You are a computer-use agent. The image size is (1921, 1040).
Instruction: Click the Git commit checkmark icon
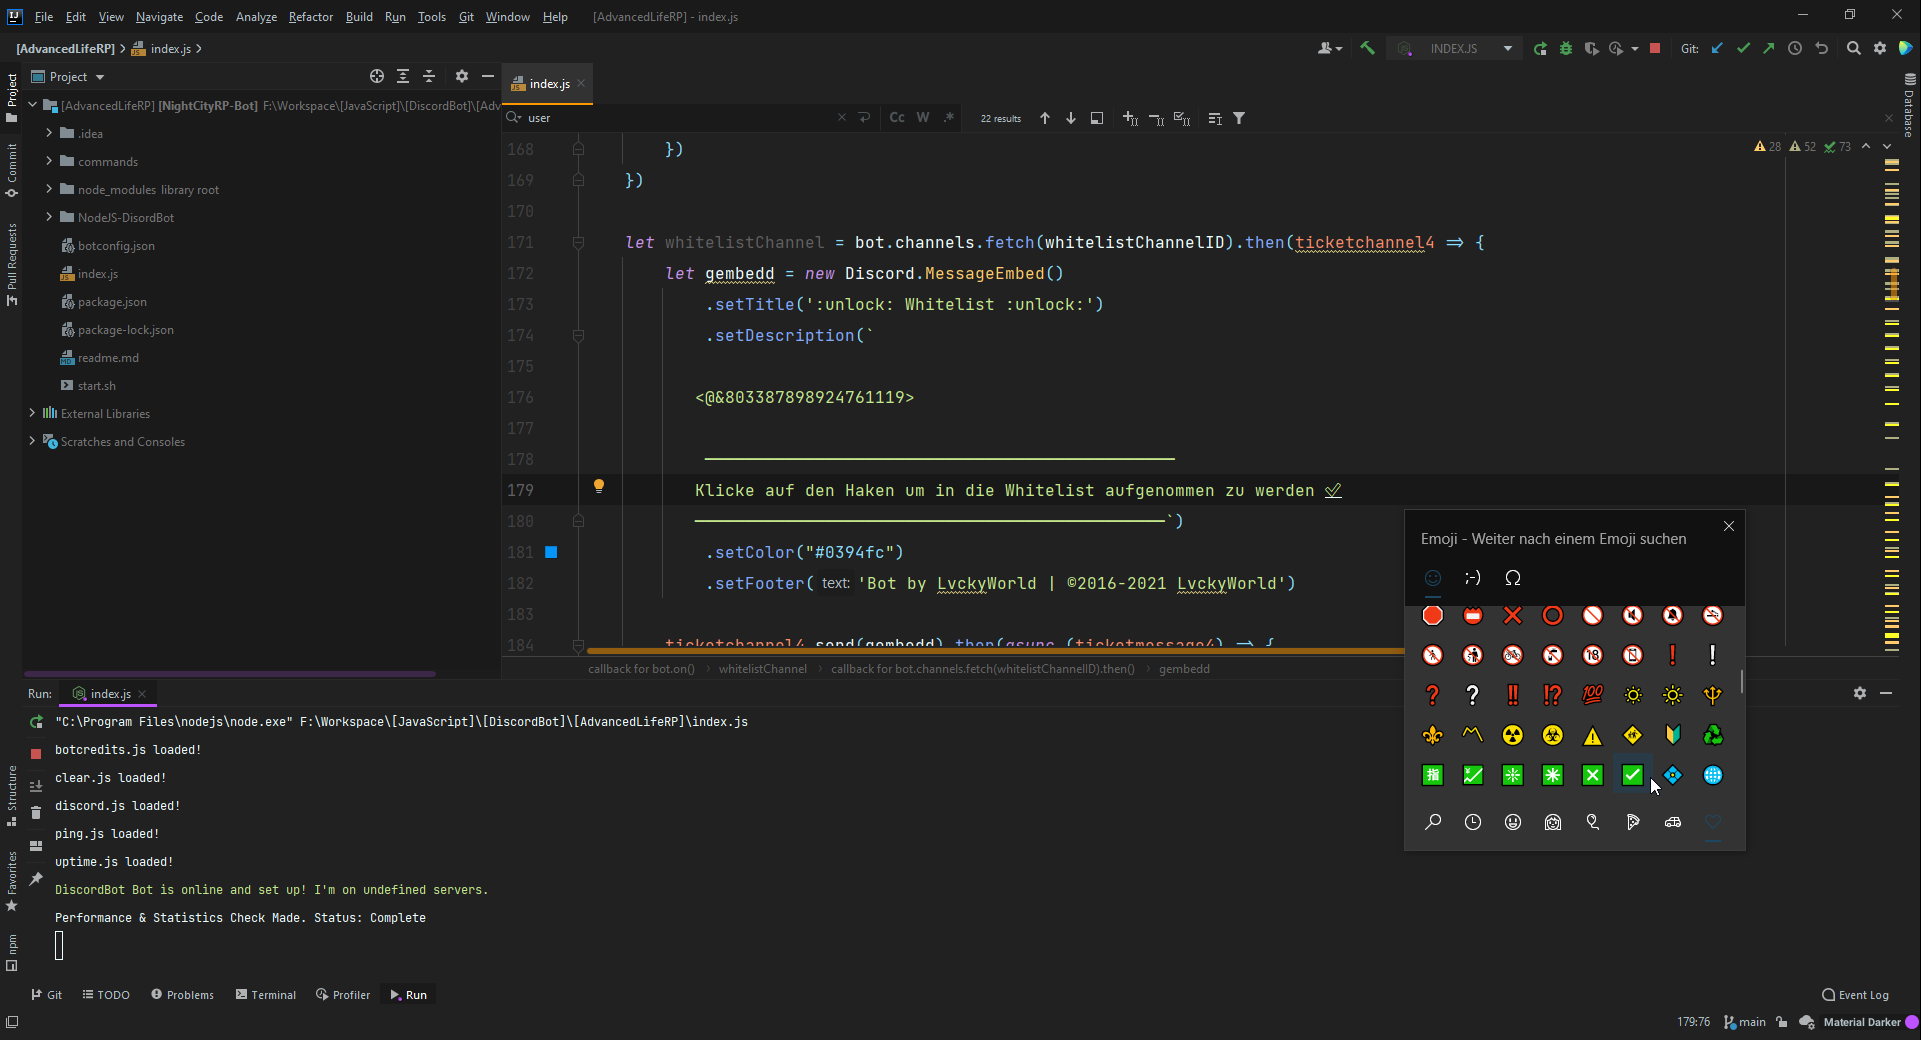click(x=1743, y=48)
